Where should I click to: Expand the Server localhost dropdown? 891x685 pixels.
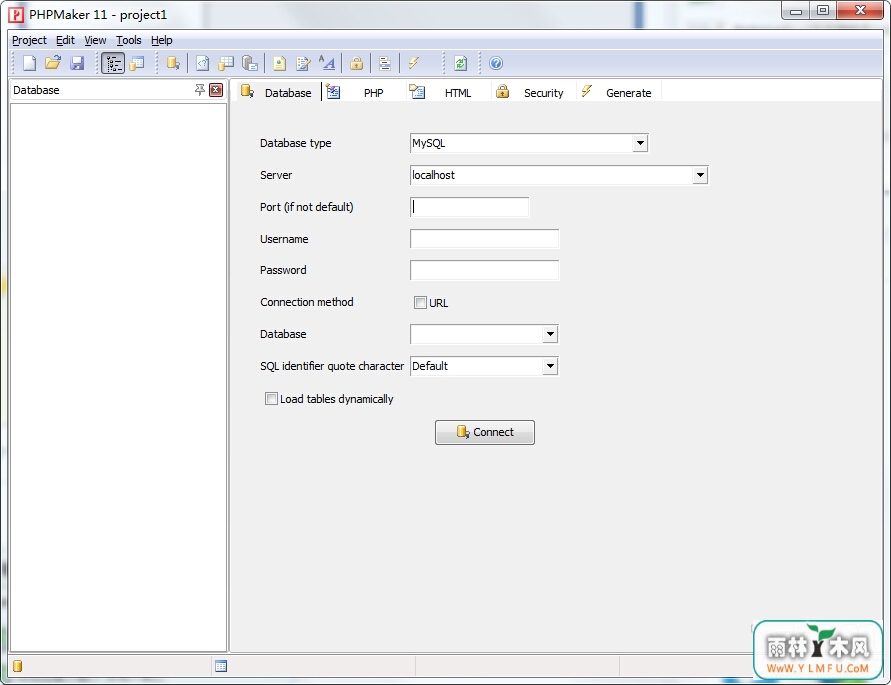coord(700,175)
